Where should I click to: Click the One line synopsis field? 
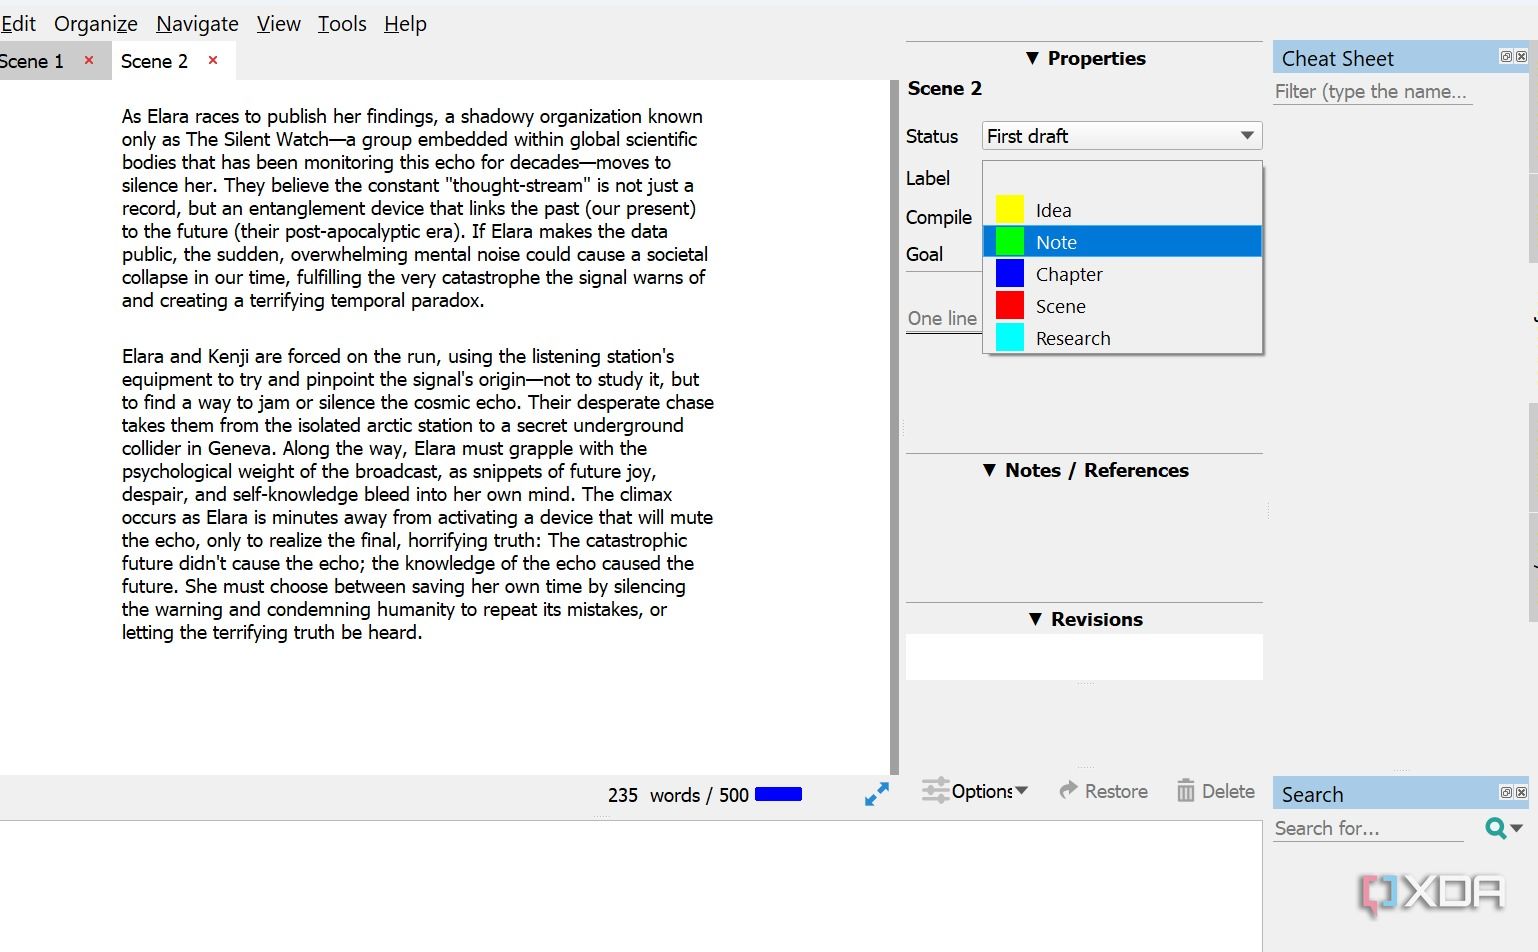tap(943, 318)
